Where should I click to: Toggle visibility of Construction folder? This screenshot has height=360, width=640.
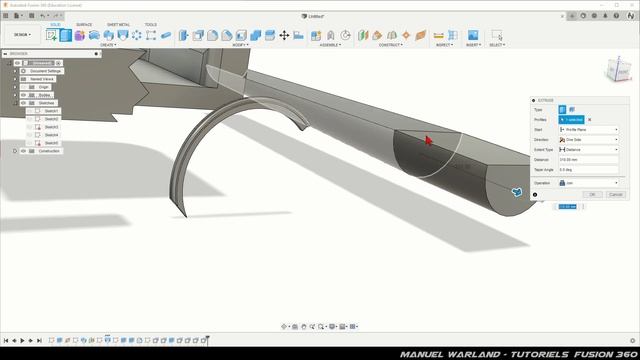point(24,151)
